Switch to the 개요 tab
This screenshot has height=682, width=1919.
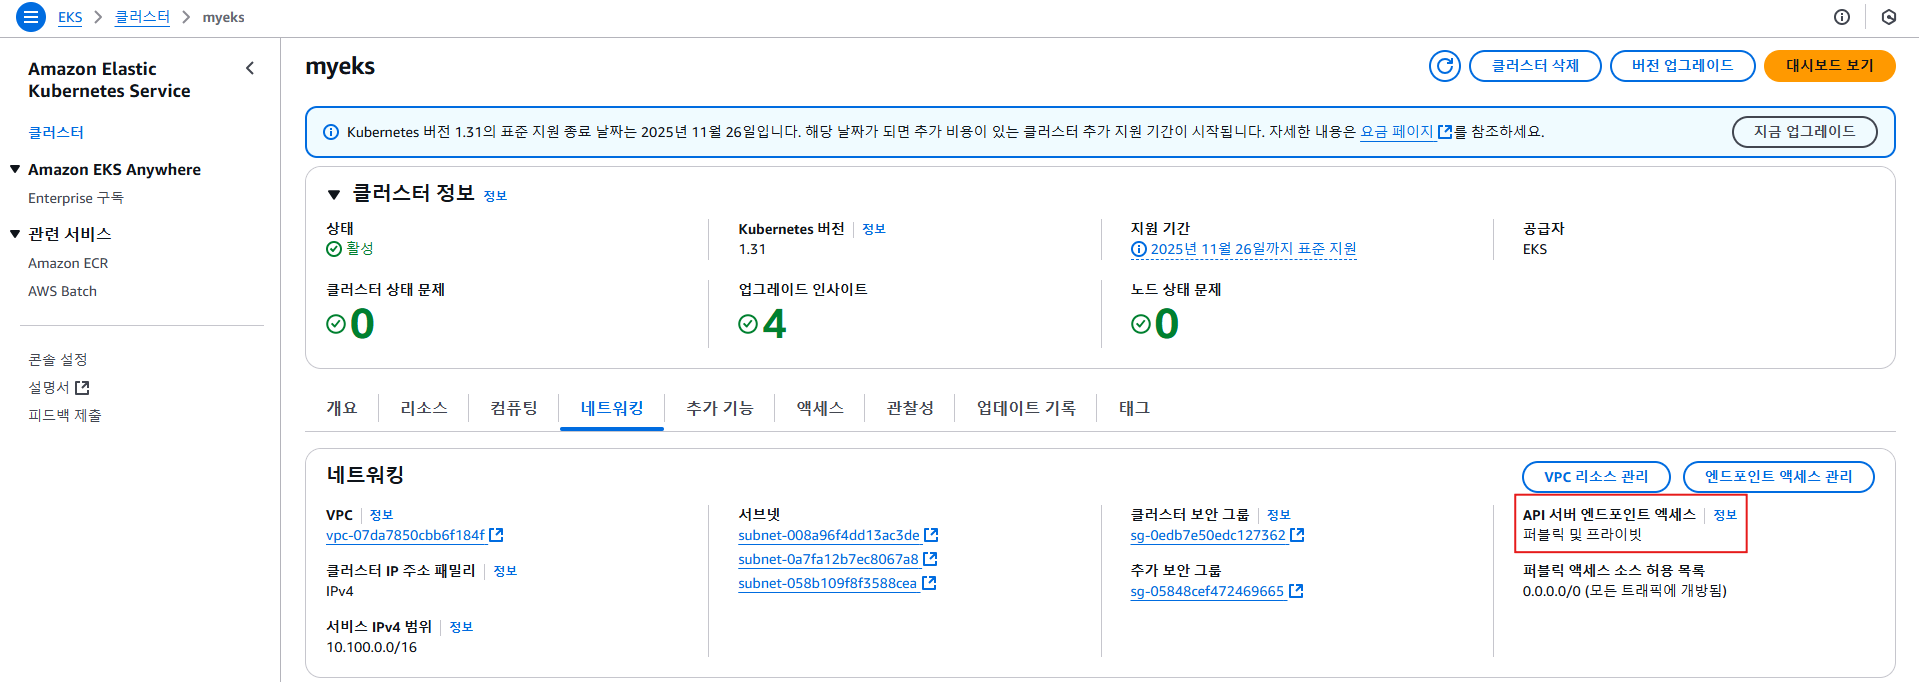pos(341,408)
